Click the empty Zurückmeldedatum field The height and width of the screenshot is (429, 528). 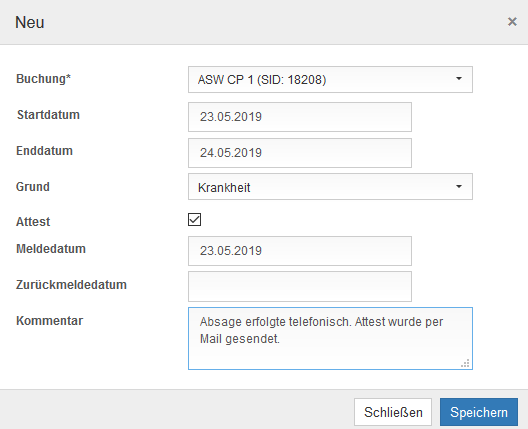point(300,287)
